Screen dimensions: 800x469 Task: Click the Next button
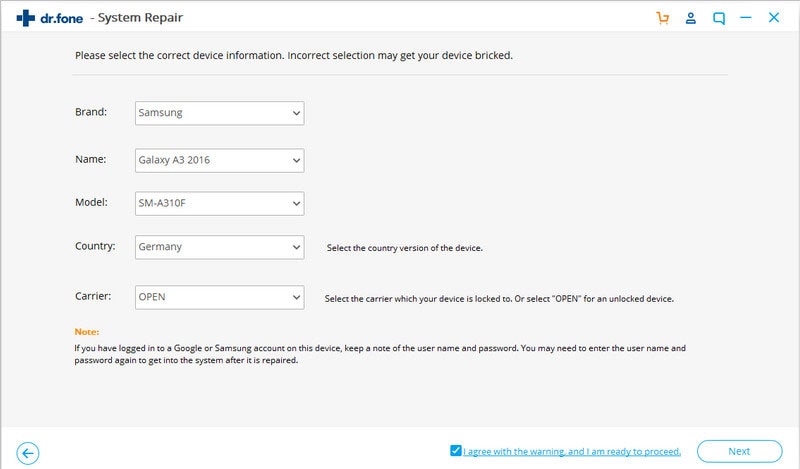coord(739,451)
